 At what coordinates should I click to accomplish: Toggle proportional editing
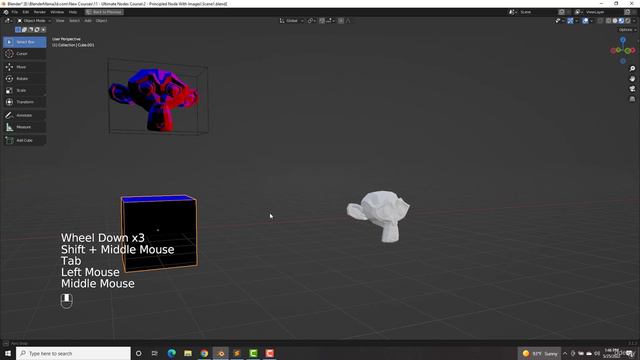tap(341, 21)
